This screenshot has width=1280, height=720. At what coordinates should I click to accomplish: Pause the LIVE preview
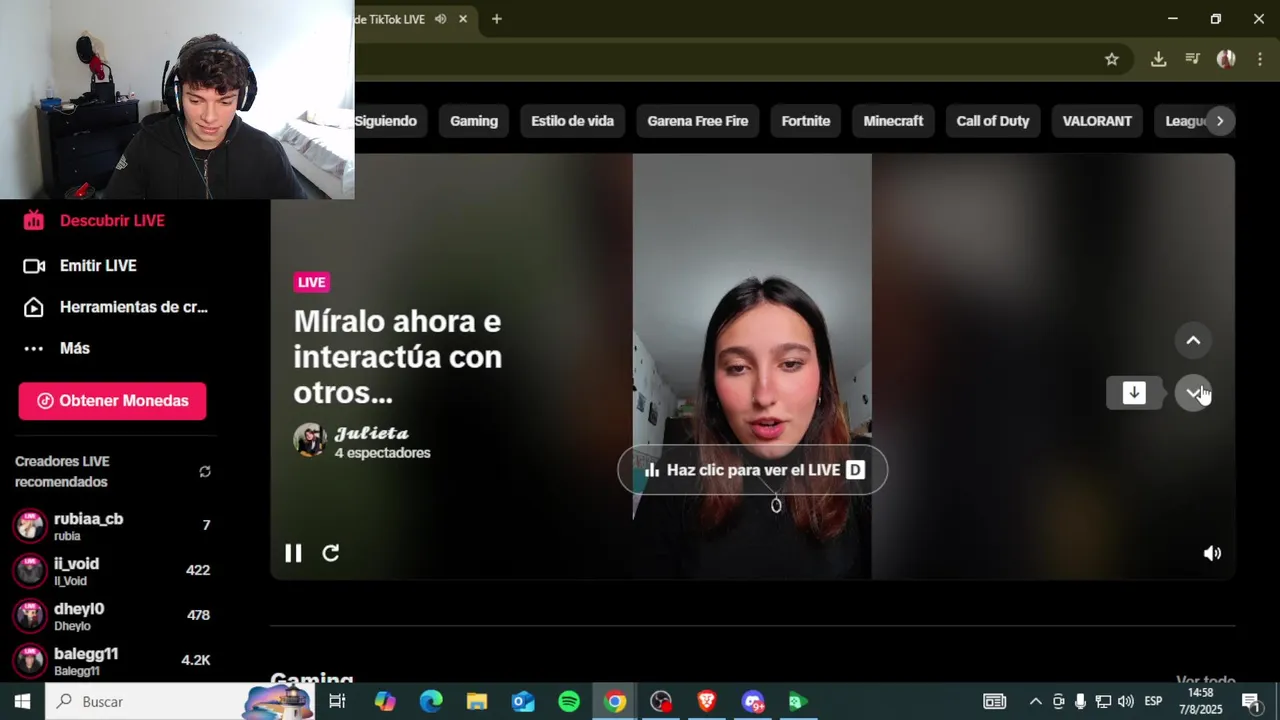click(293, 553)
